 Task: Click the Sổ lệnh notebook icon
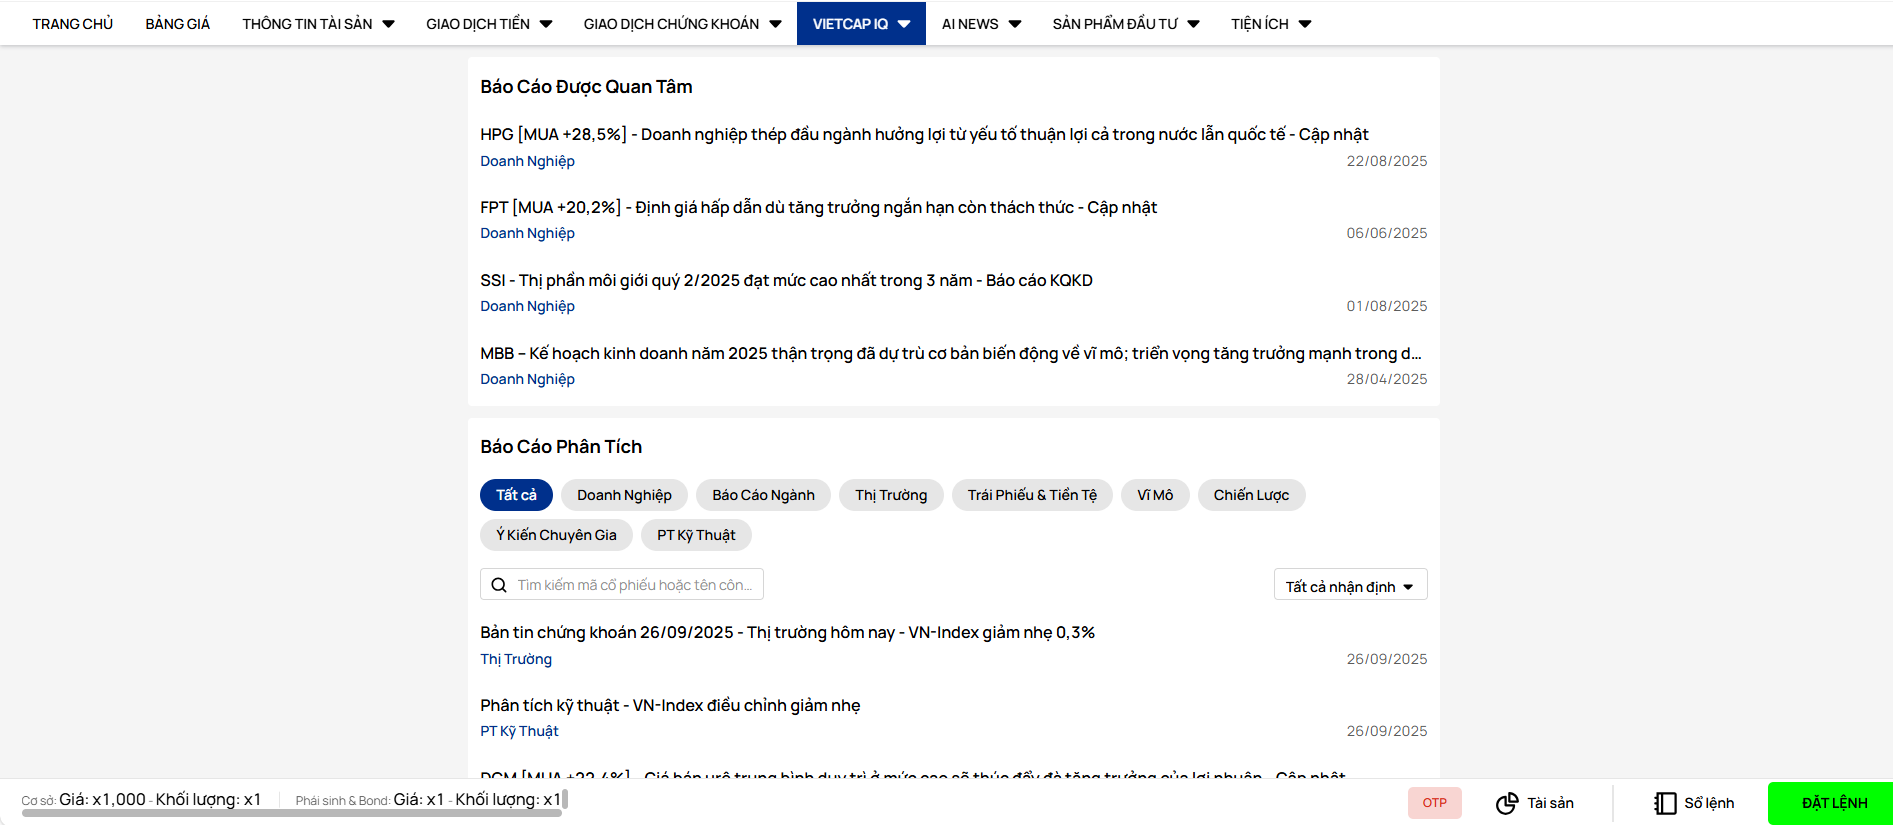1664,803
